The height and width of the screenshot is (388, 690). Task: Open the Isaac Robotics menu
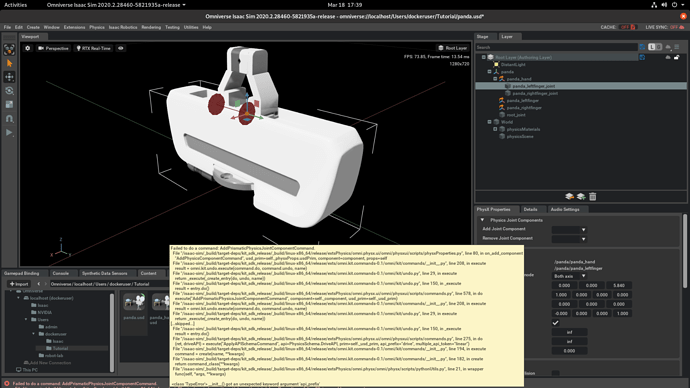tap(123, 27)
